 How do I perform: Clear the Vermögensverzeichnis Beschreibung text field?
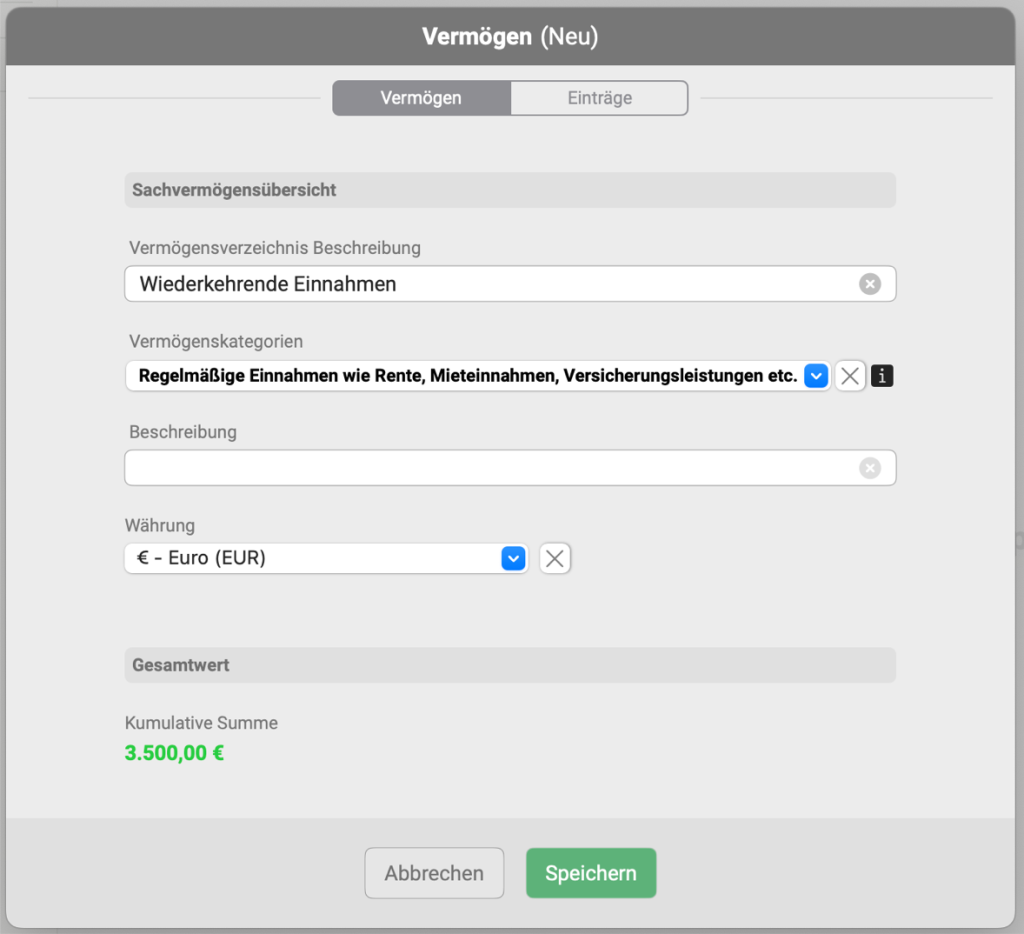click(869, 284)
